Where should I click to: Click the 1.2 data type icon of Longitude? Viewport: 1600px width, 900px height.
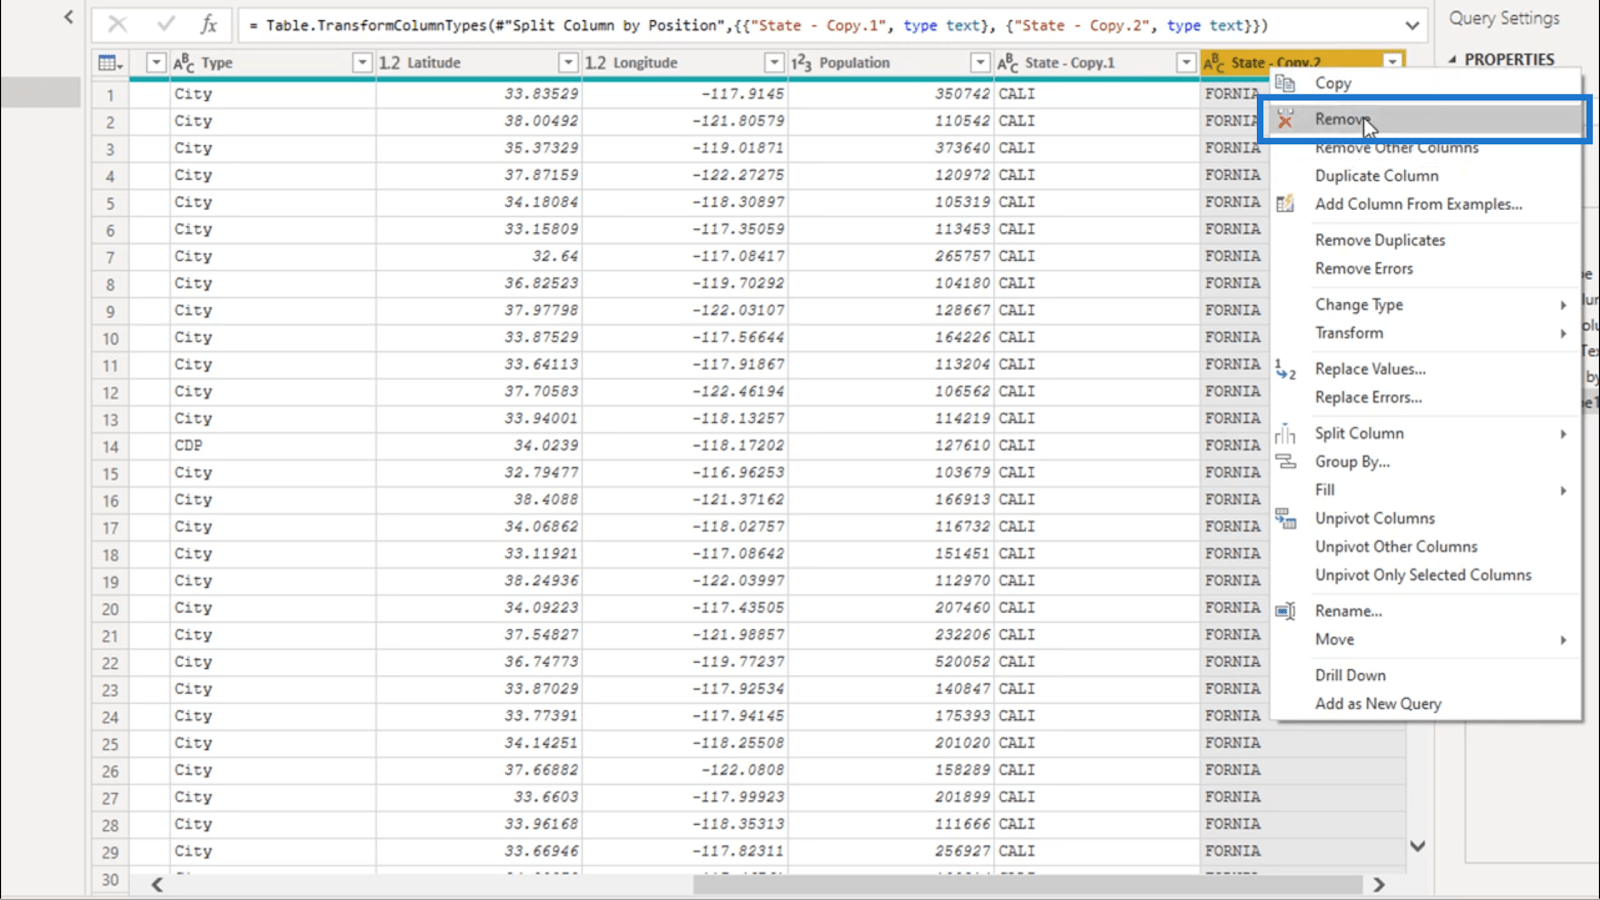pos(595,63)
